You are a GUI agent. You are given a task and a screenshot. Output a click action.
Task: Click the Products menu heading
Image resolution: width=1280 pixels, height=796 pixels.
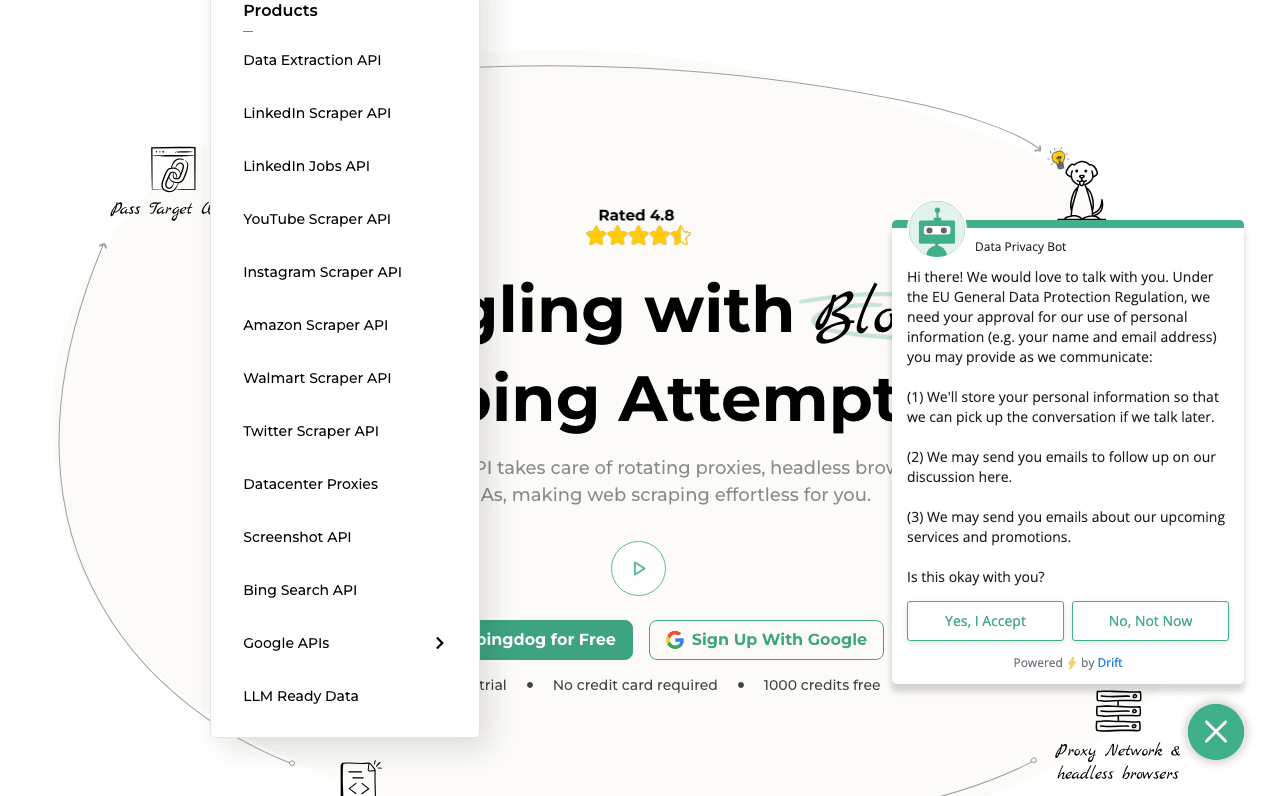pyautogui.click(x=280, y=11)
